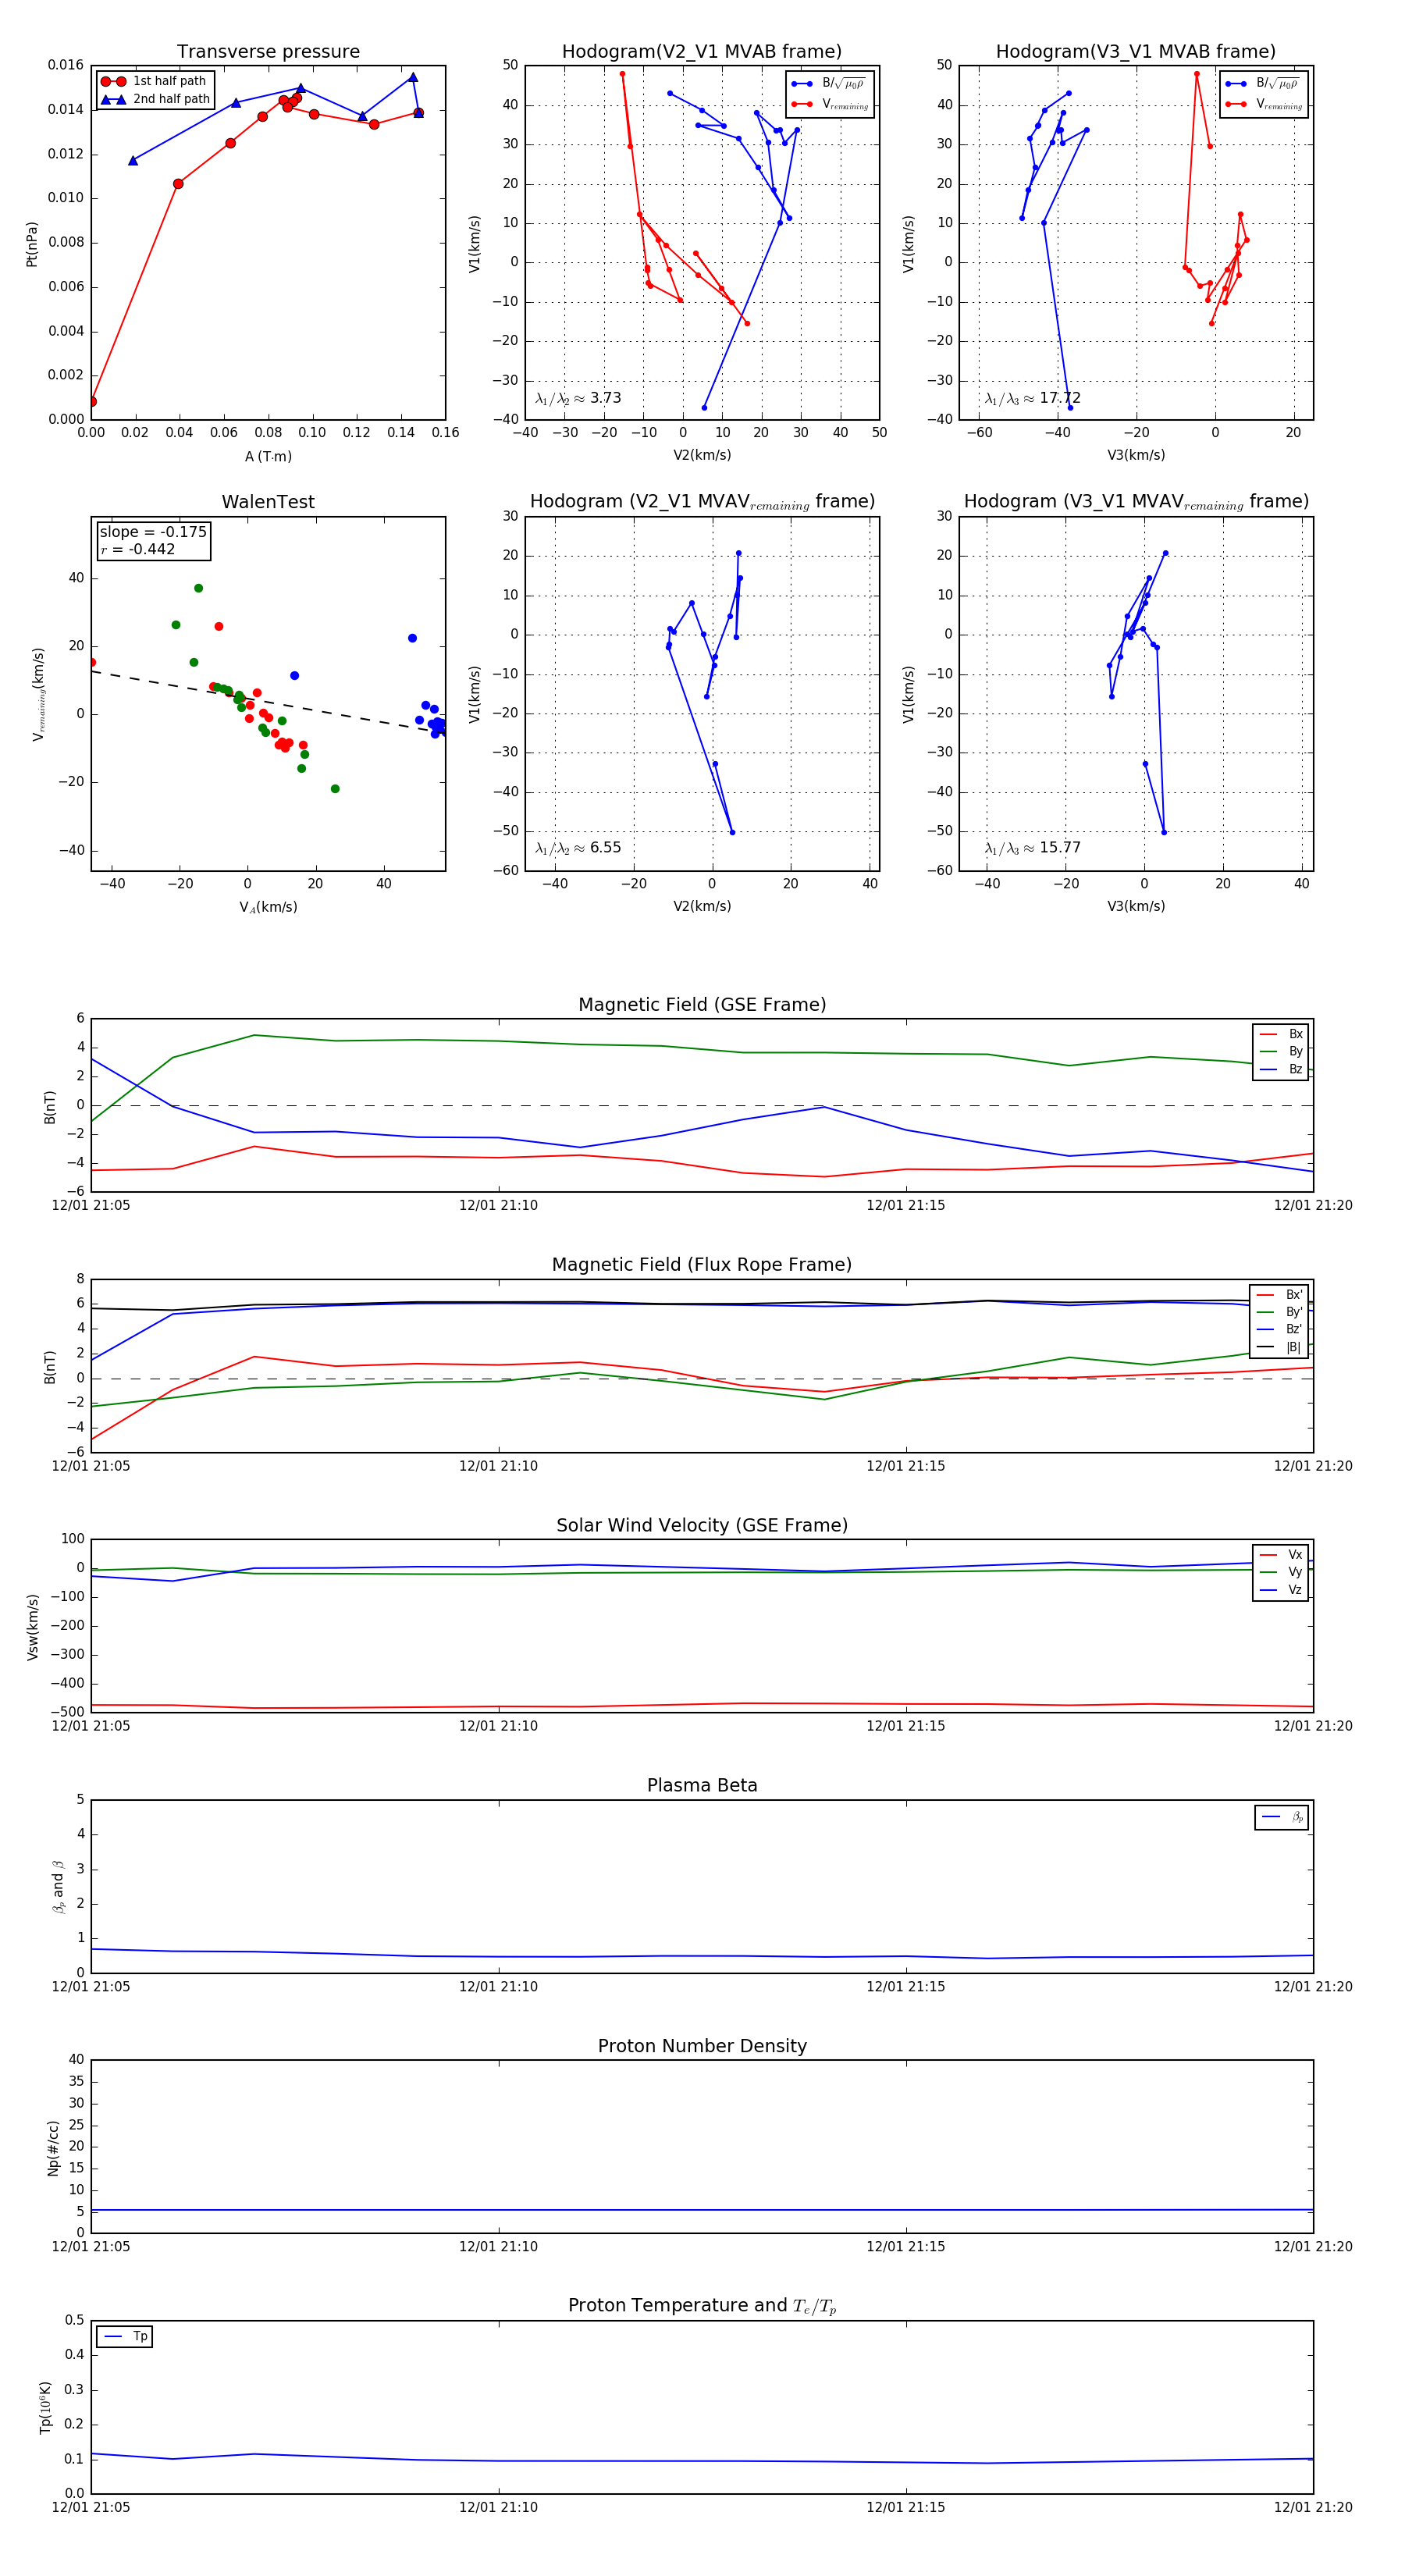Image resolution: width=1405 pixels, height=2576 pixels.
Task: Click the 'Pt(nPa)' y-axis label
Action: 32,244
